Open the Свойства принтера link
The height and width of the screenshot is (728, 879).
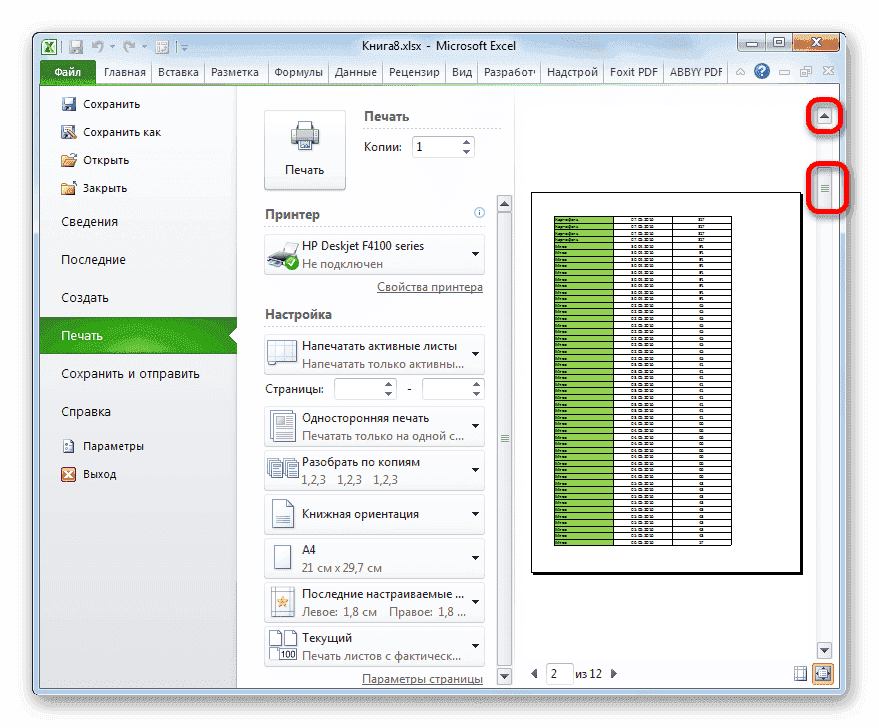tap(428, 286)
